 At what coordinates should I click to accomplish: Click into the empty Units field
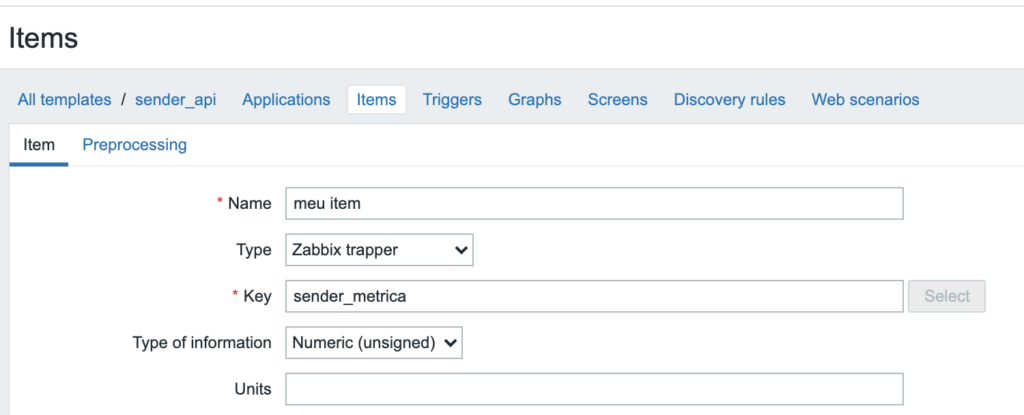pos(594,389)
